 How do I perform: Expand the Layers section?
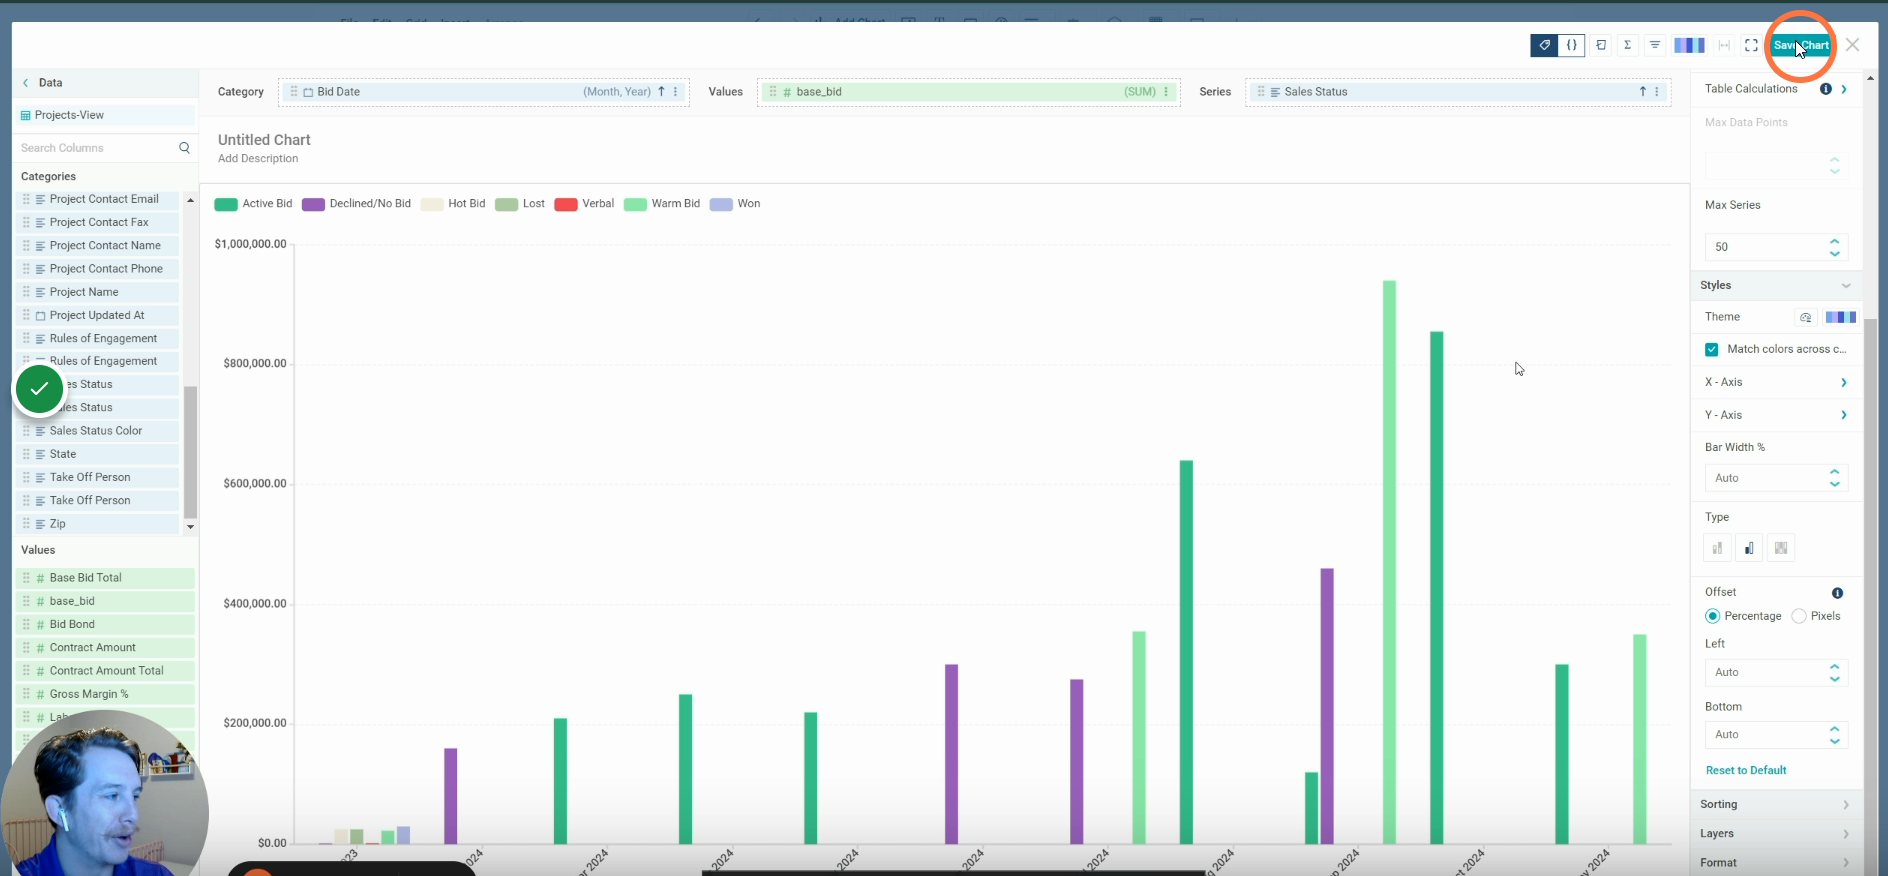1775,834
